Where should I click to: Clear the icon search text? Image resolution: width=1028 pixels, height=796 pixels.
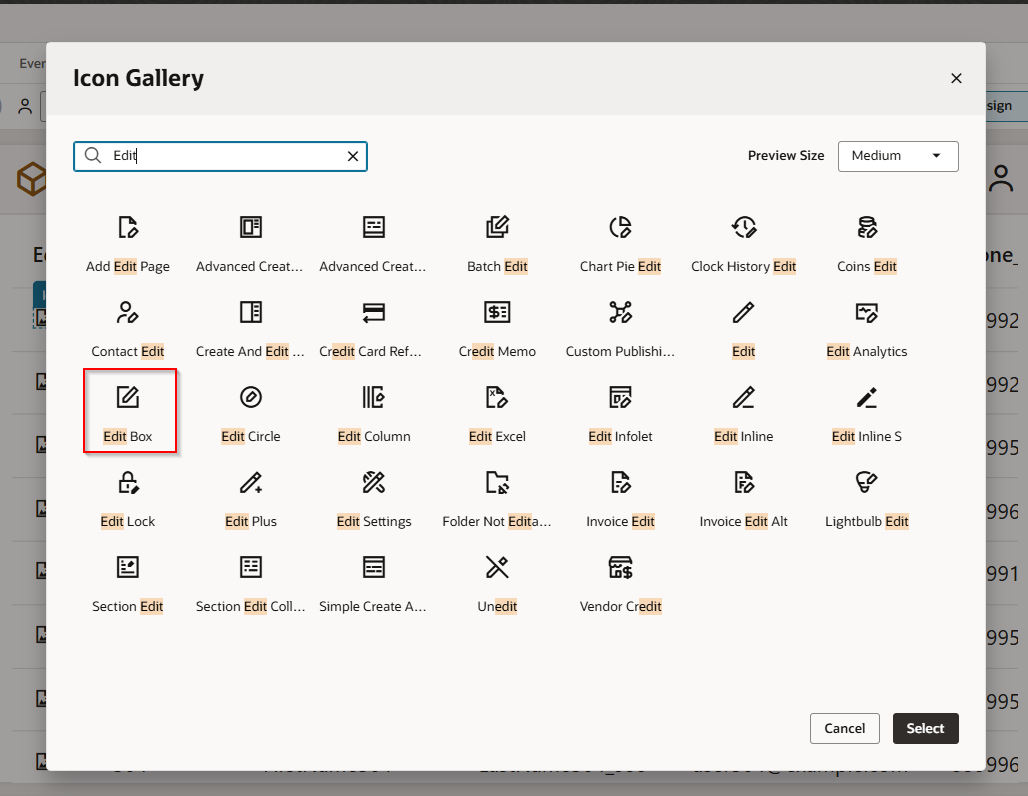point(352,156)
